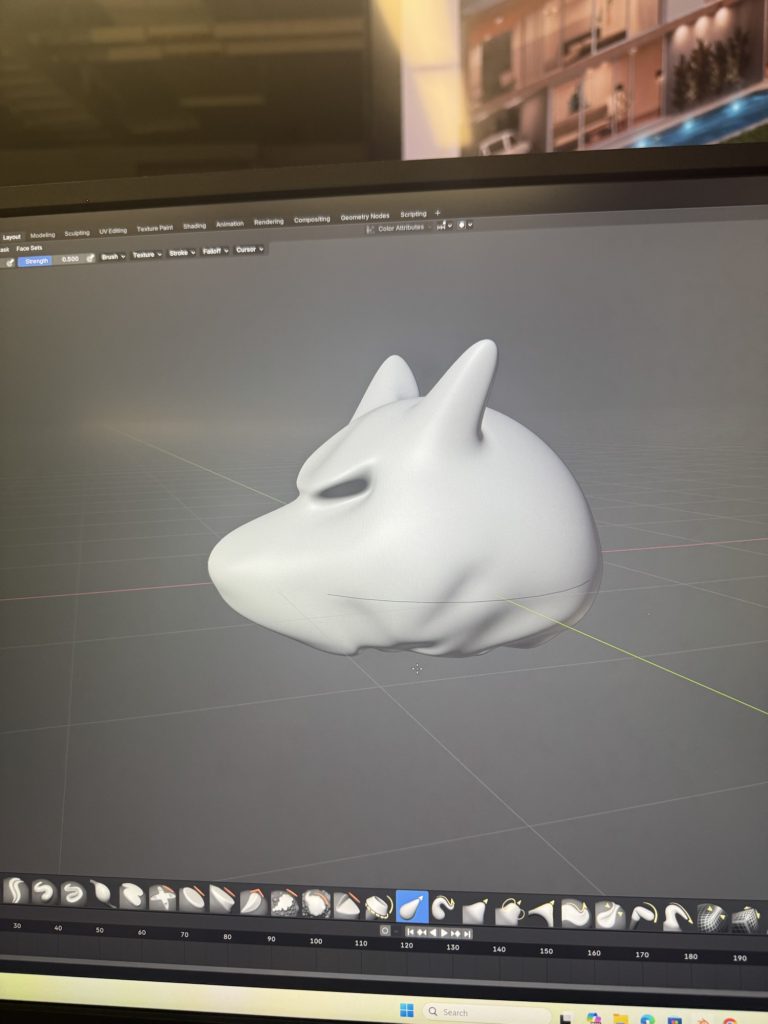Select the Blob brush
Image resolution: width=768 pixels, height=1024 pixels.
tap(222, 901)
